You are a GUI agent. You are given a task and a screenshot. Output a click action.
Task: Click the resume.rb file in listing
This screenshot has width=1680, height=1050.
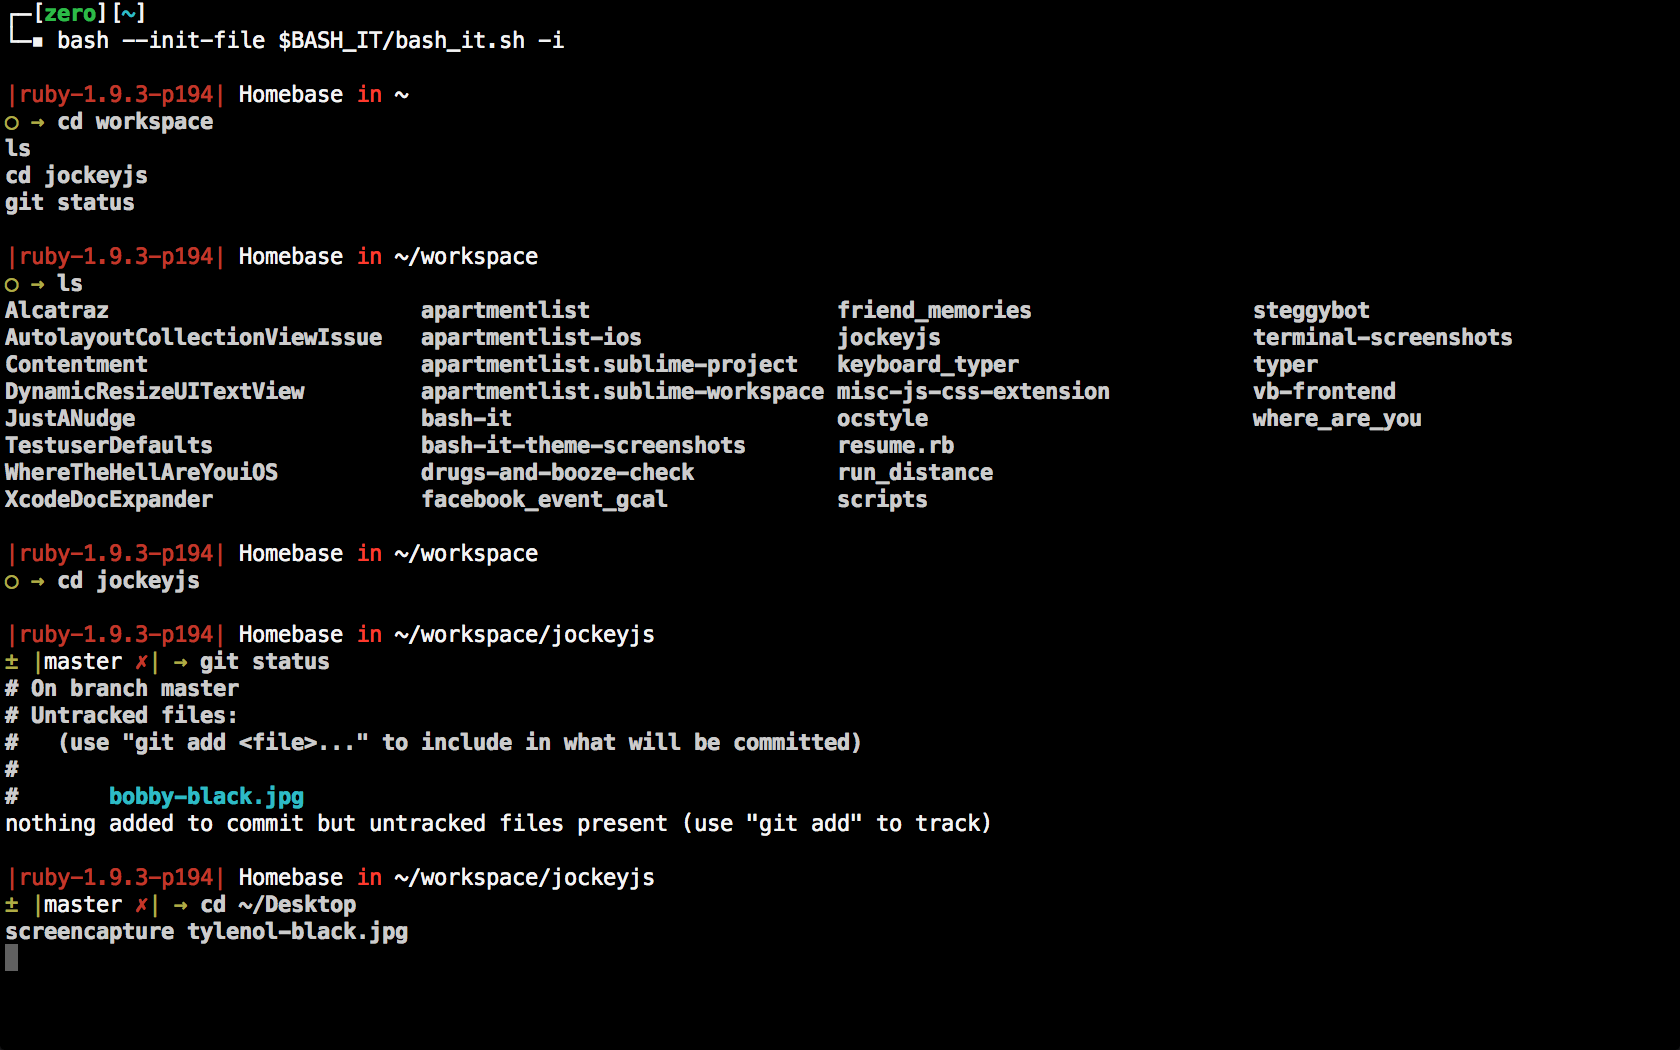click(895, 446)
